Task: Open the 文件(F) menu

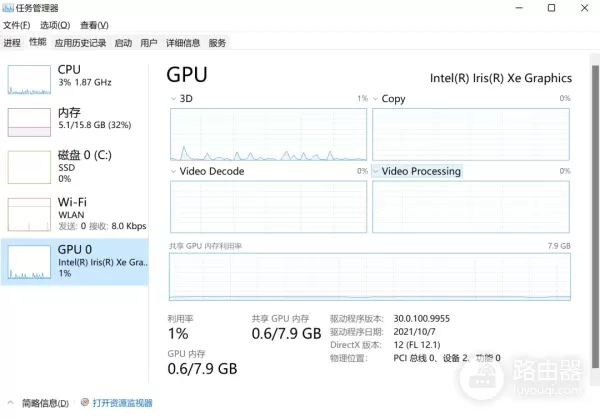Action: 17,25
